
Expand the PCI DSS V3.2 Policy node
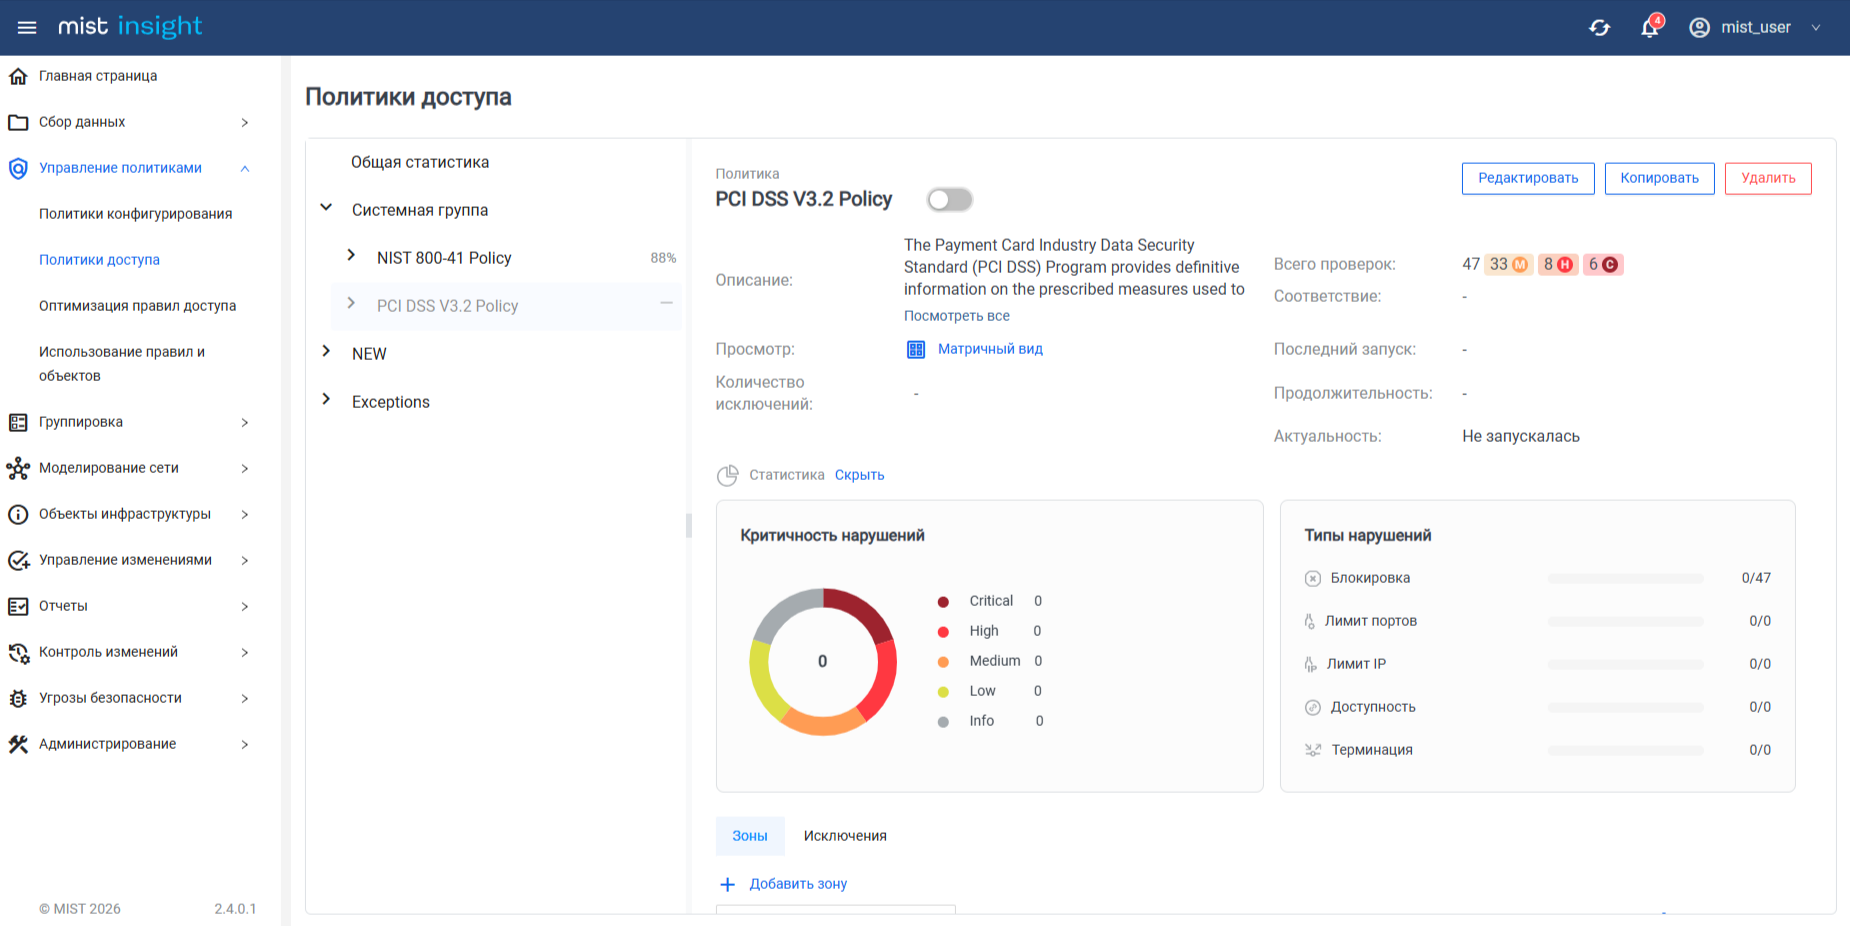351,303
